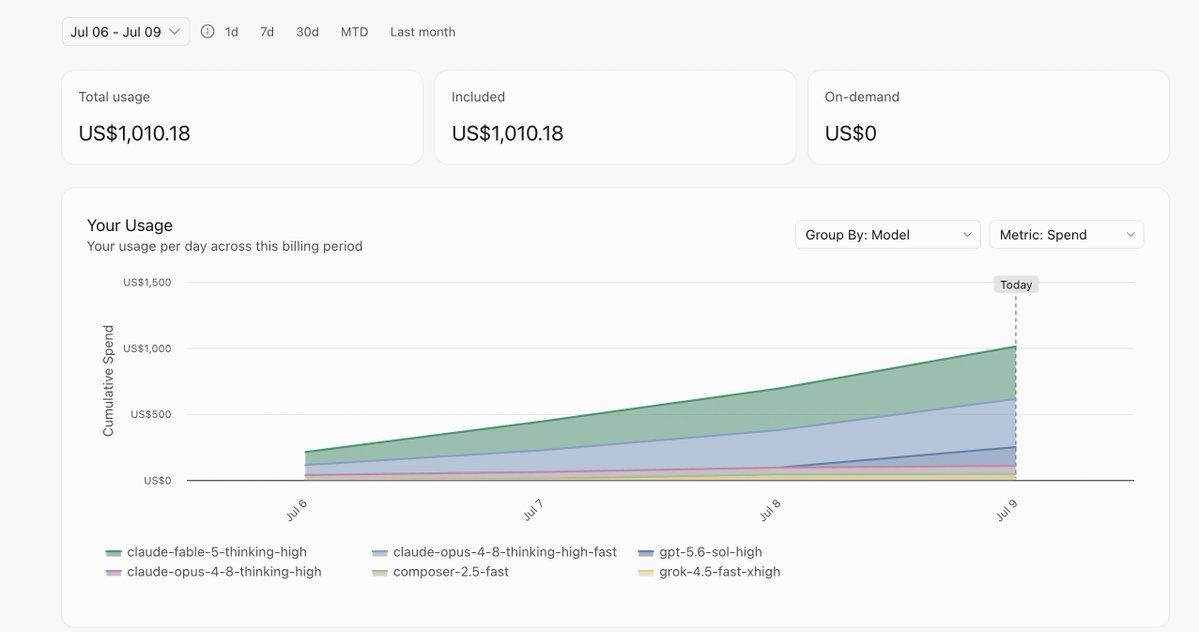
Task: Select the 30d time range
Action: [x=307, y=32]
